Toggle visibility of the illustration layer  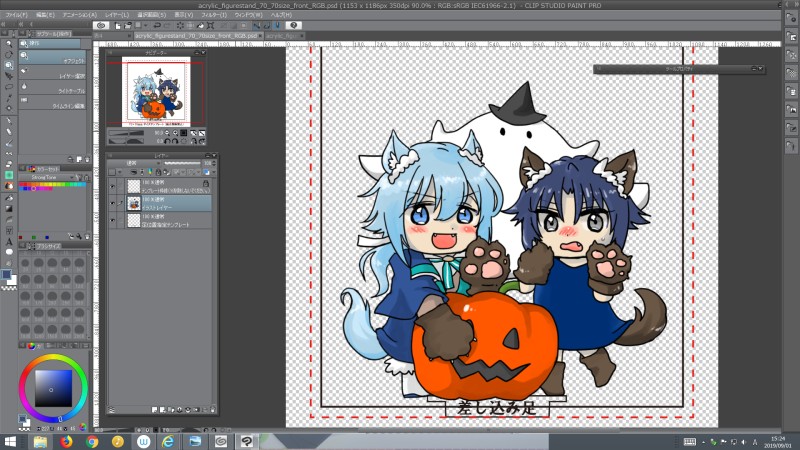(x=112, y=203)
